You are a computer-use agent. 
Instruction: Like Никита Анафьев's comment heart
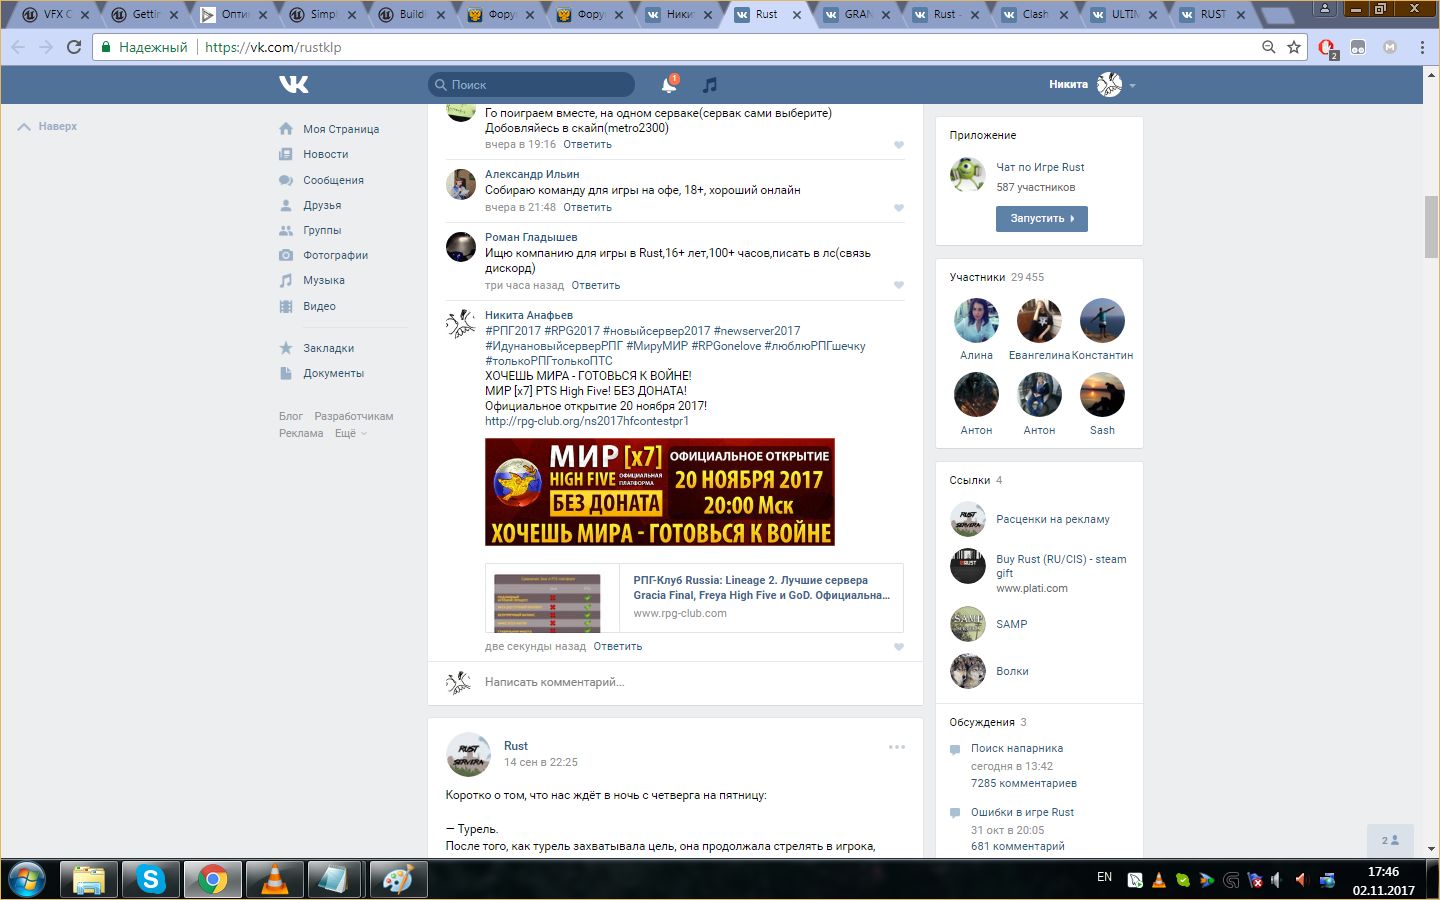point(898,647)
